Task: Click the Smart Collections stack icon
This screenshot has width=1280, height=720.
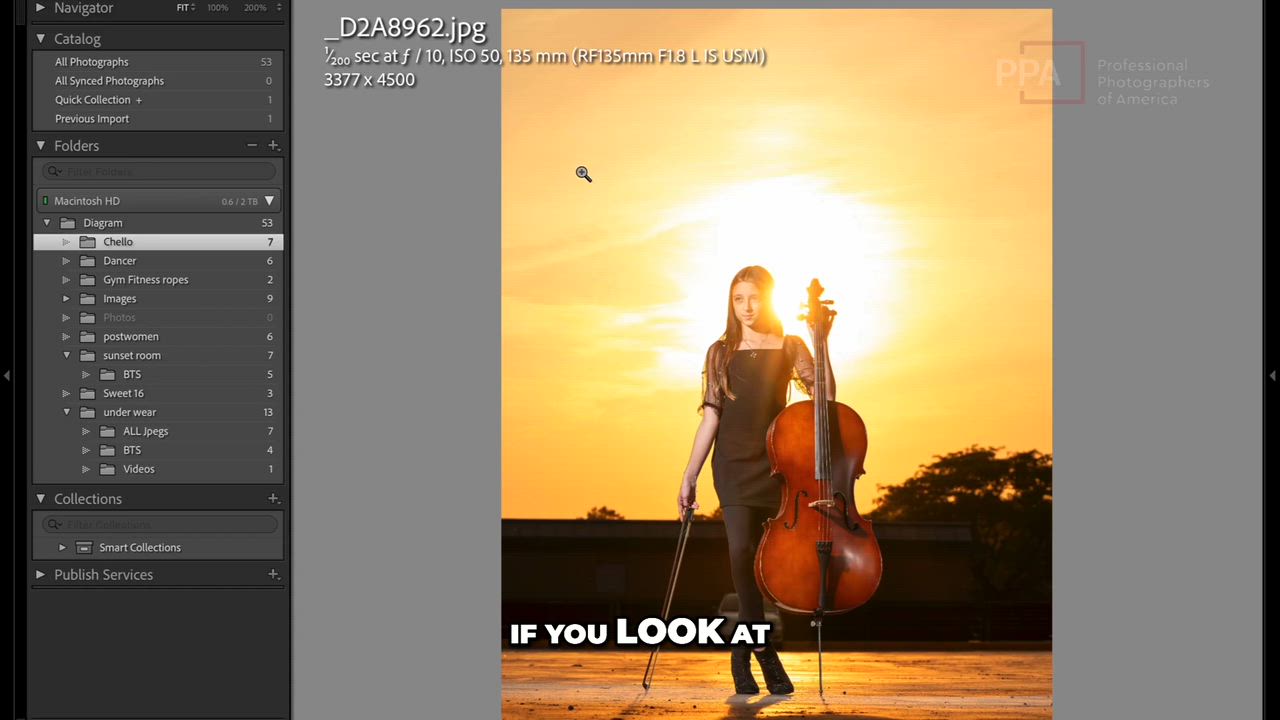Action: [x=84, y=548]
